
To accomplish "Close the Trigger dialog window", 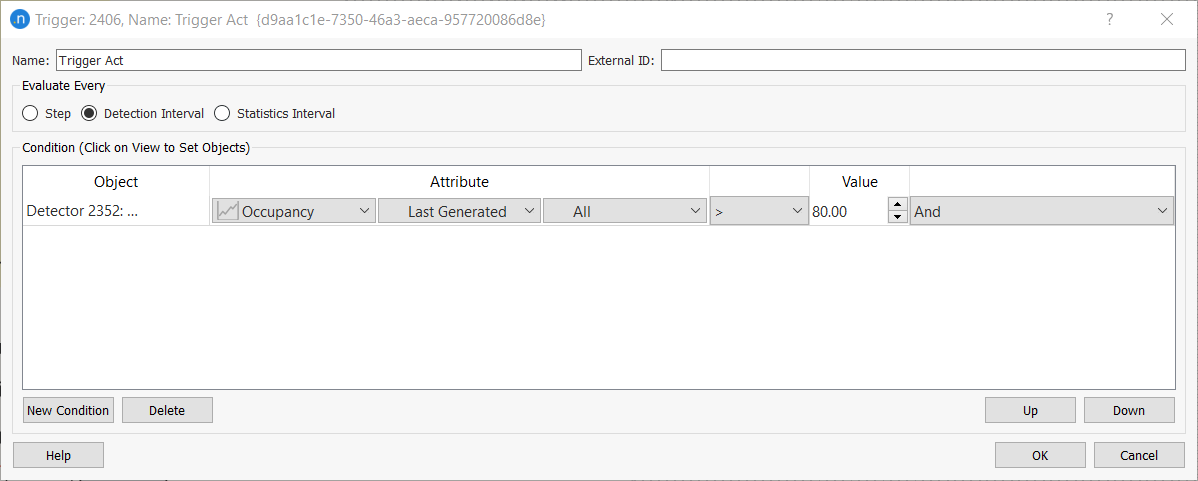I will tap(1166, 19).
